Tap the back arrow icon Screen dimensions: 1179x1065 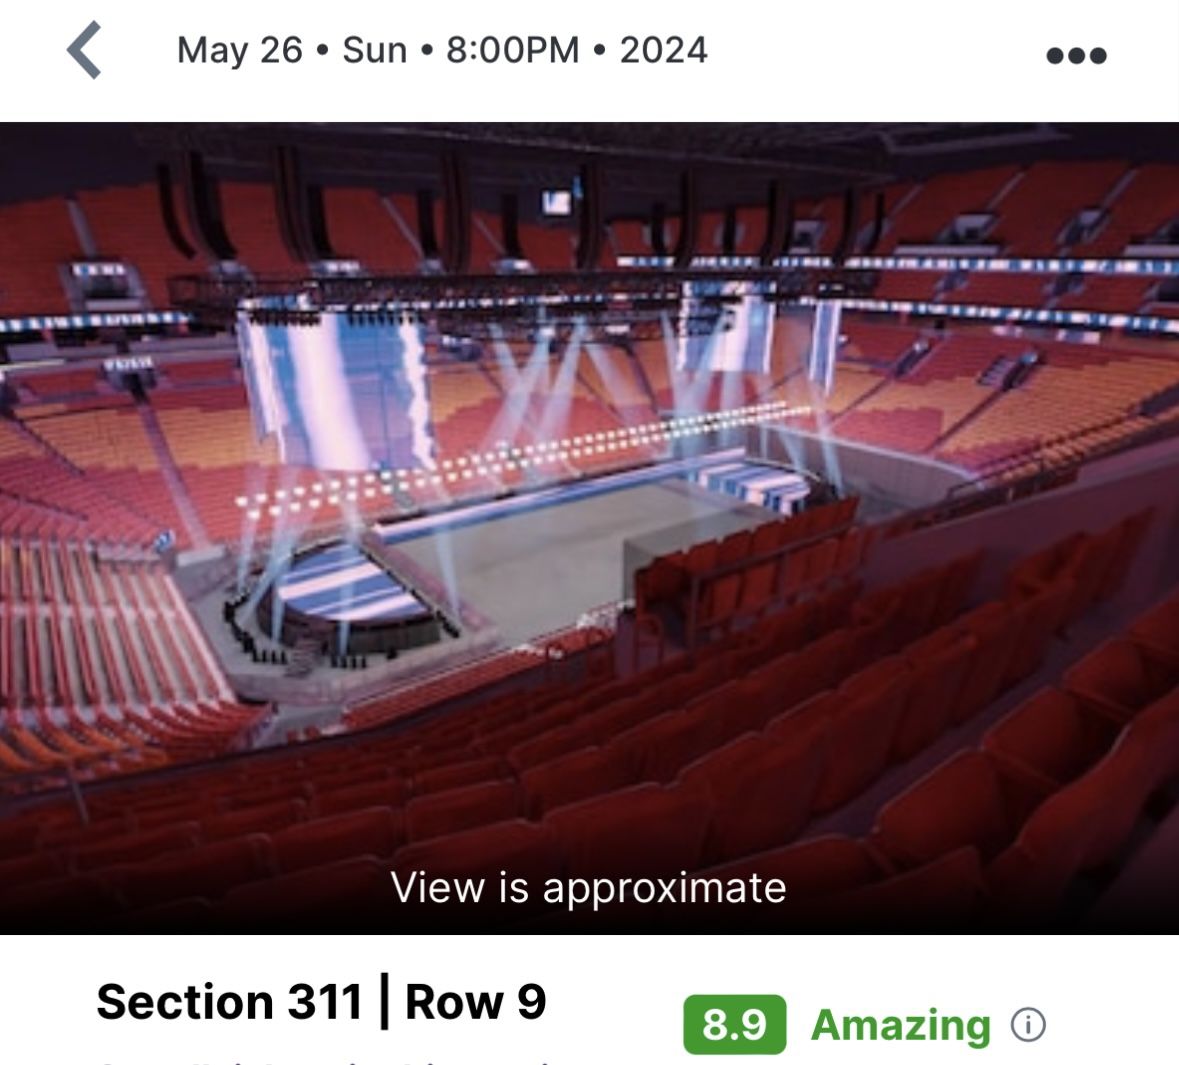point(85,50)
